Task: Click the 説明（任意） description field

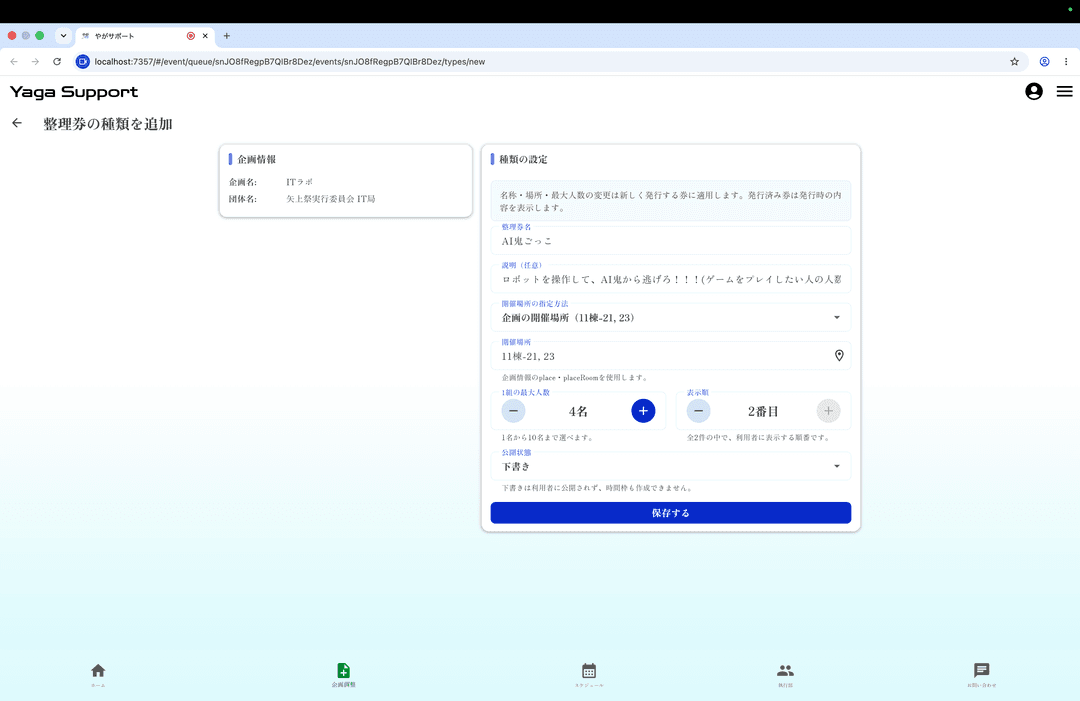Action: 671,279
